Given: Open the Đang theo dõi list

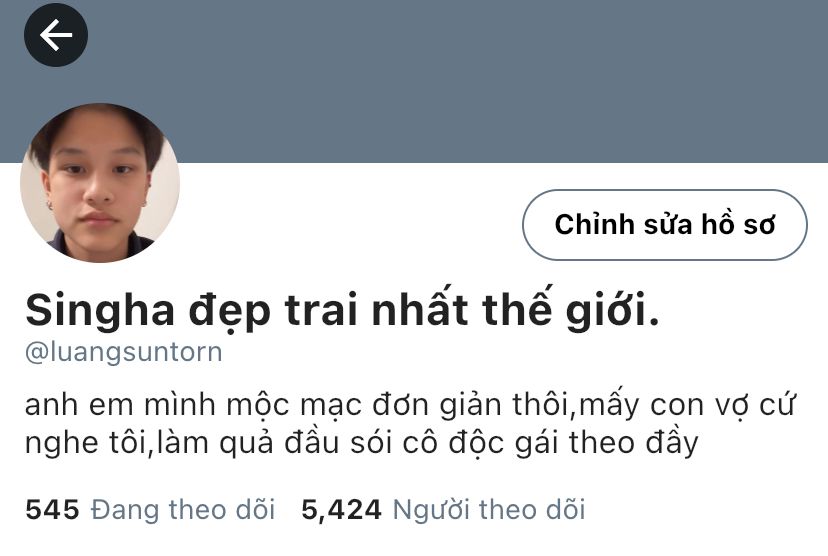Looking at the screenshot, I should tap(183, 510).
